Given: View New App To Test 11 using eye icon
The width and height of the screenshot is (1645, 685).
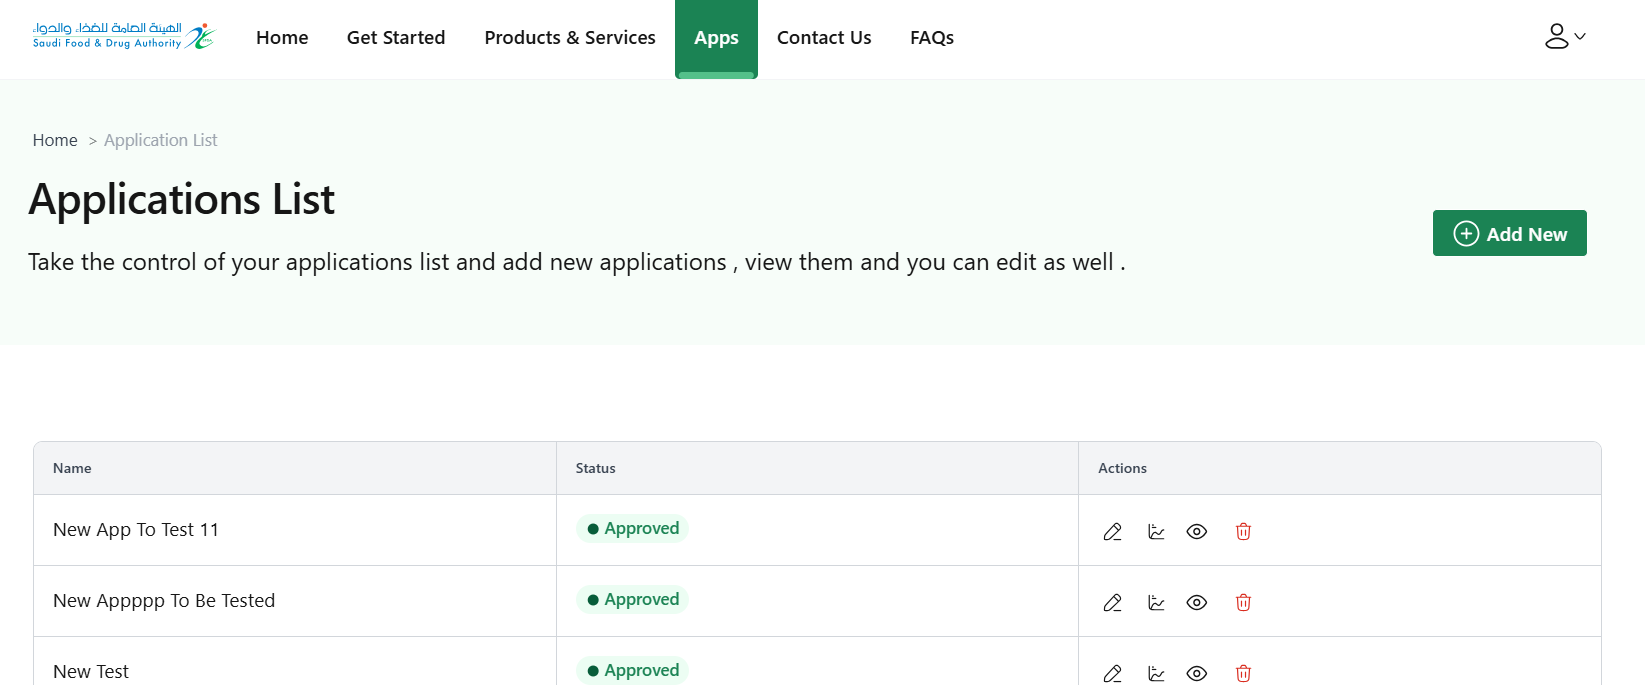Looking at the screenshot, I should 1196,532.
